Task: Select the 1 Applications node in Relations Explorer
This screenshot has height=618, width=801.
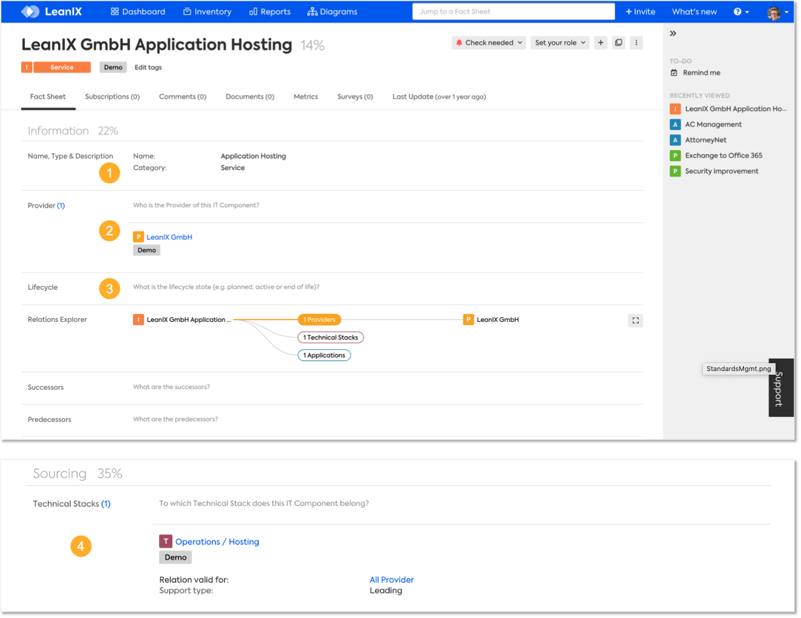Action: 324,354
